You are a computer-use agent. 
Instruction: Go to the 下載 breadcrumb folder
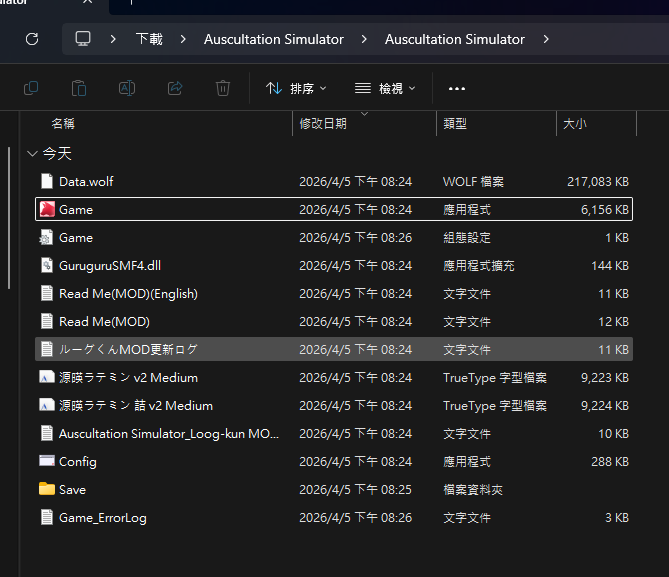149,39
